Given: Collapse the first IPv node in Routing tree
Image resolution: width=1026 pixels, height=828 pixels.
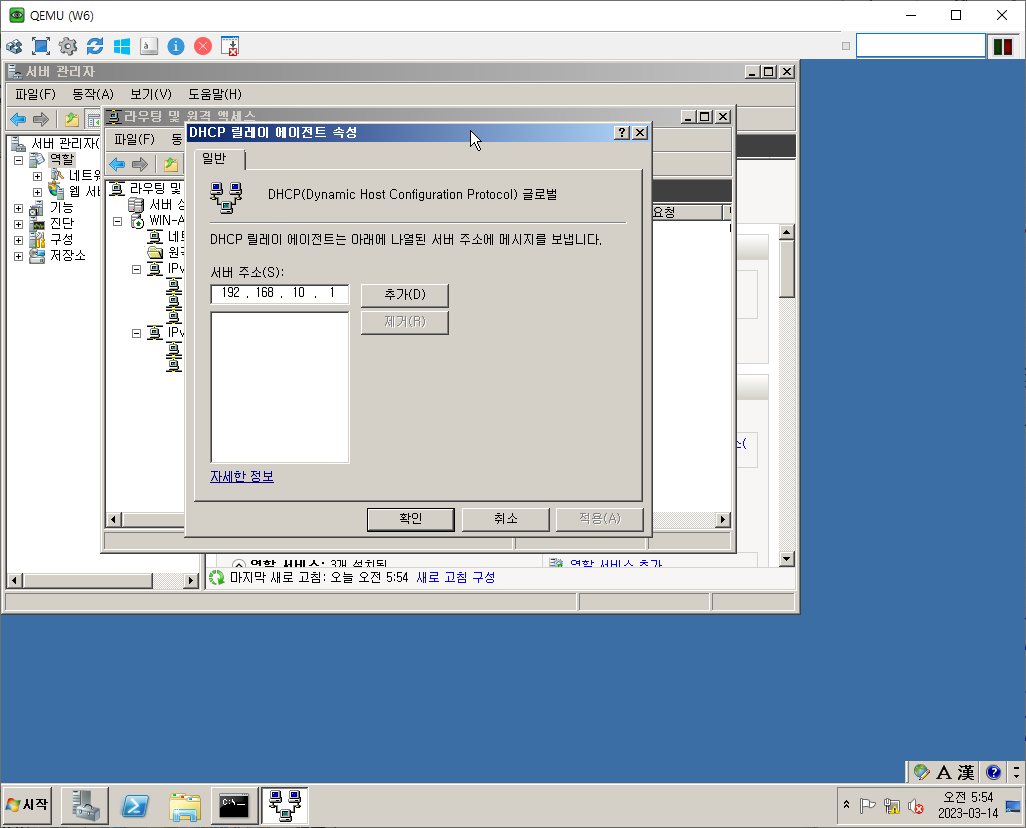Looking at the screenshot, I should (x=136, y=269).
